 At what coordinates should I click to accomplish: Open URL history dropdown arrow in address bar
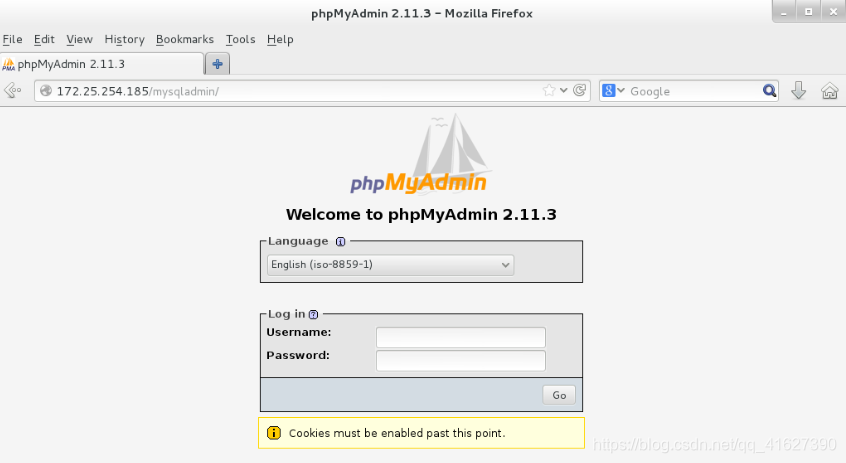(x=563, y=90)
